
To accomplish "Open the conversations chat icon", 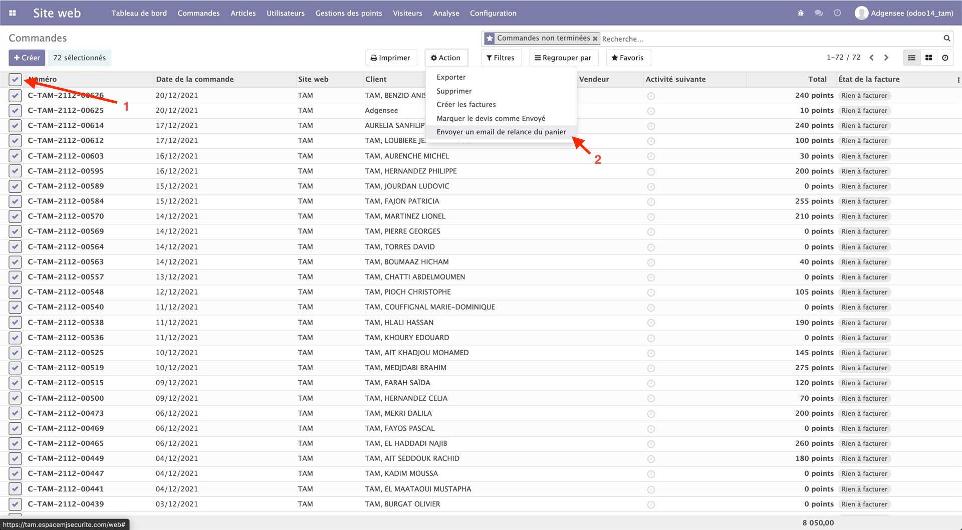I will coord(818,13).
